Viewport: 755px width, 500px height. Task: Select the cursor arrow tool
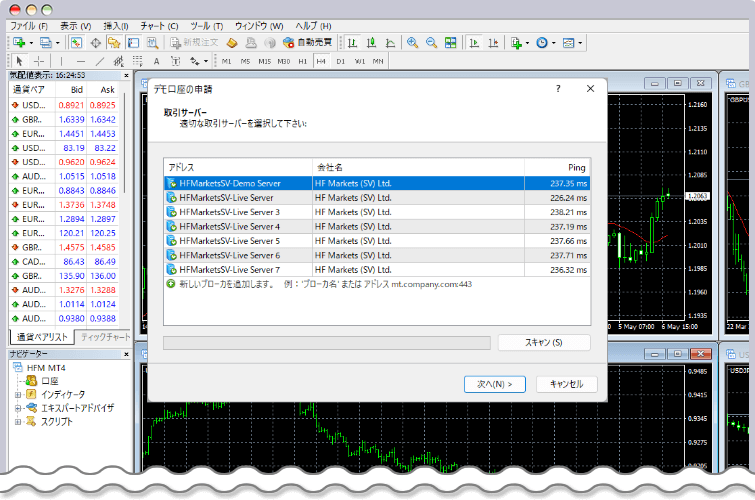point(19,61)
